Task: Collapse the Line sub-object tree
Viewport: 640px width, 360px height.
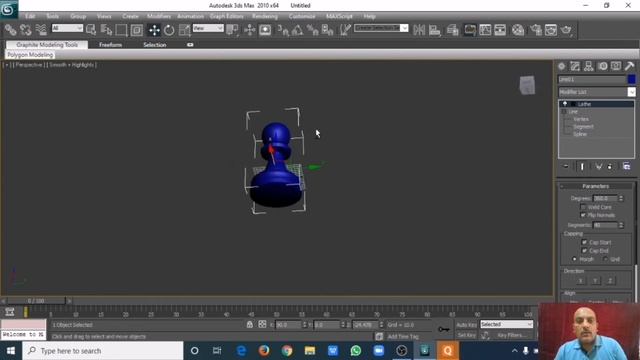Action: 564,111
